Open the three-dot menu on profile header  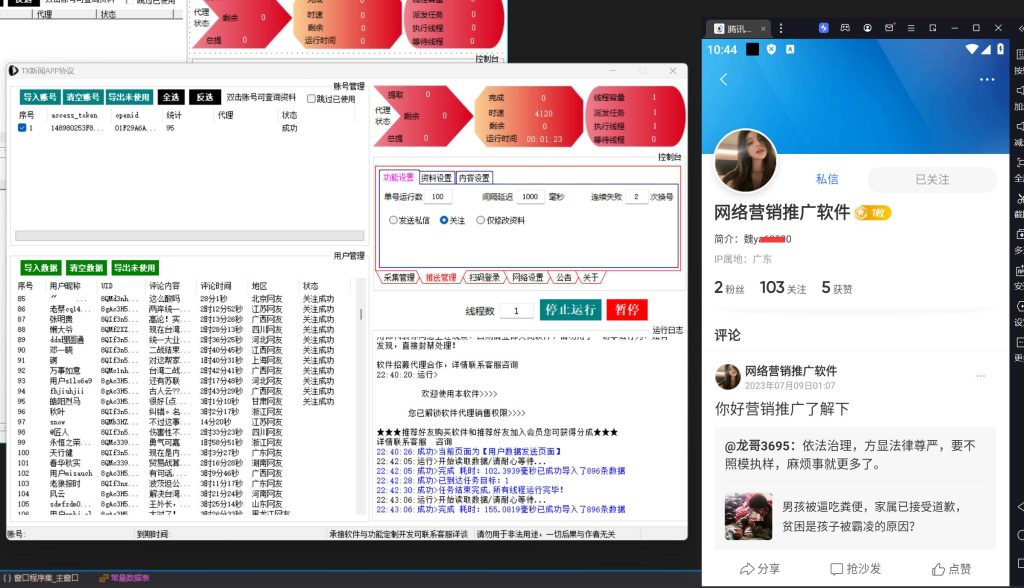tap(987, 80)
